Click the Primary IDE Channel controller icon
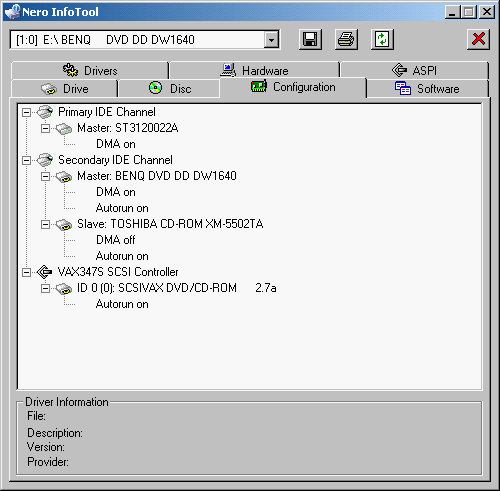500x491 pixels. pos(45,112)
